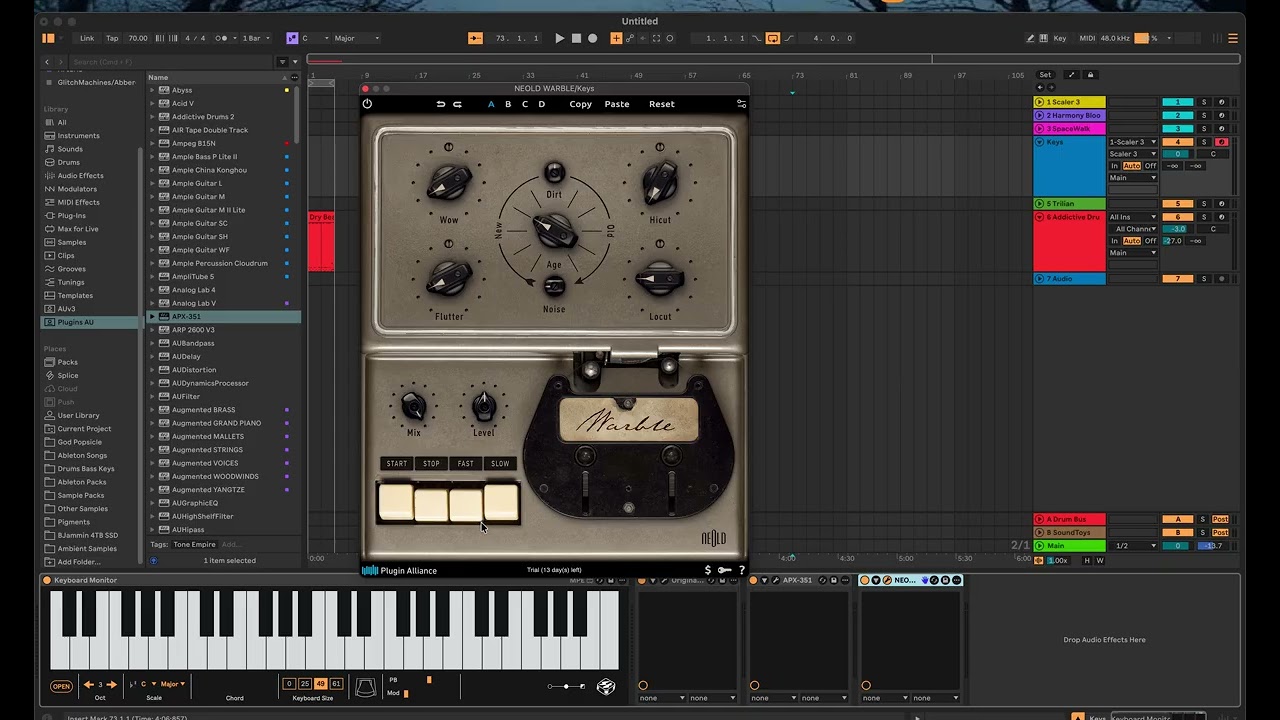Select preset slot A in Warble
Screen dimensions: 1280x720
tap(491, 104)
